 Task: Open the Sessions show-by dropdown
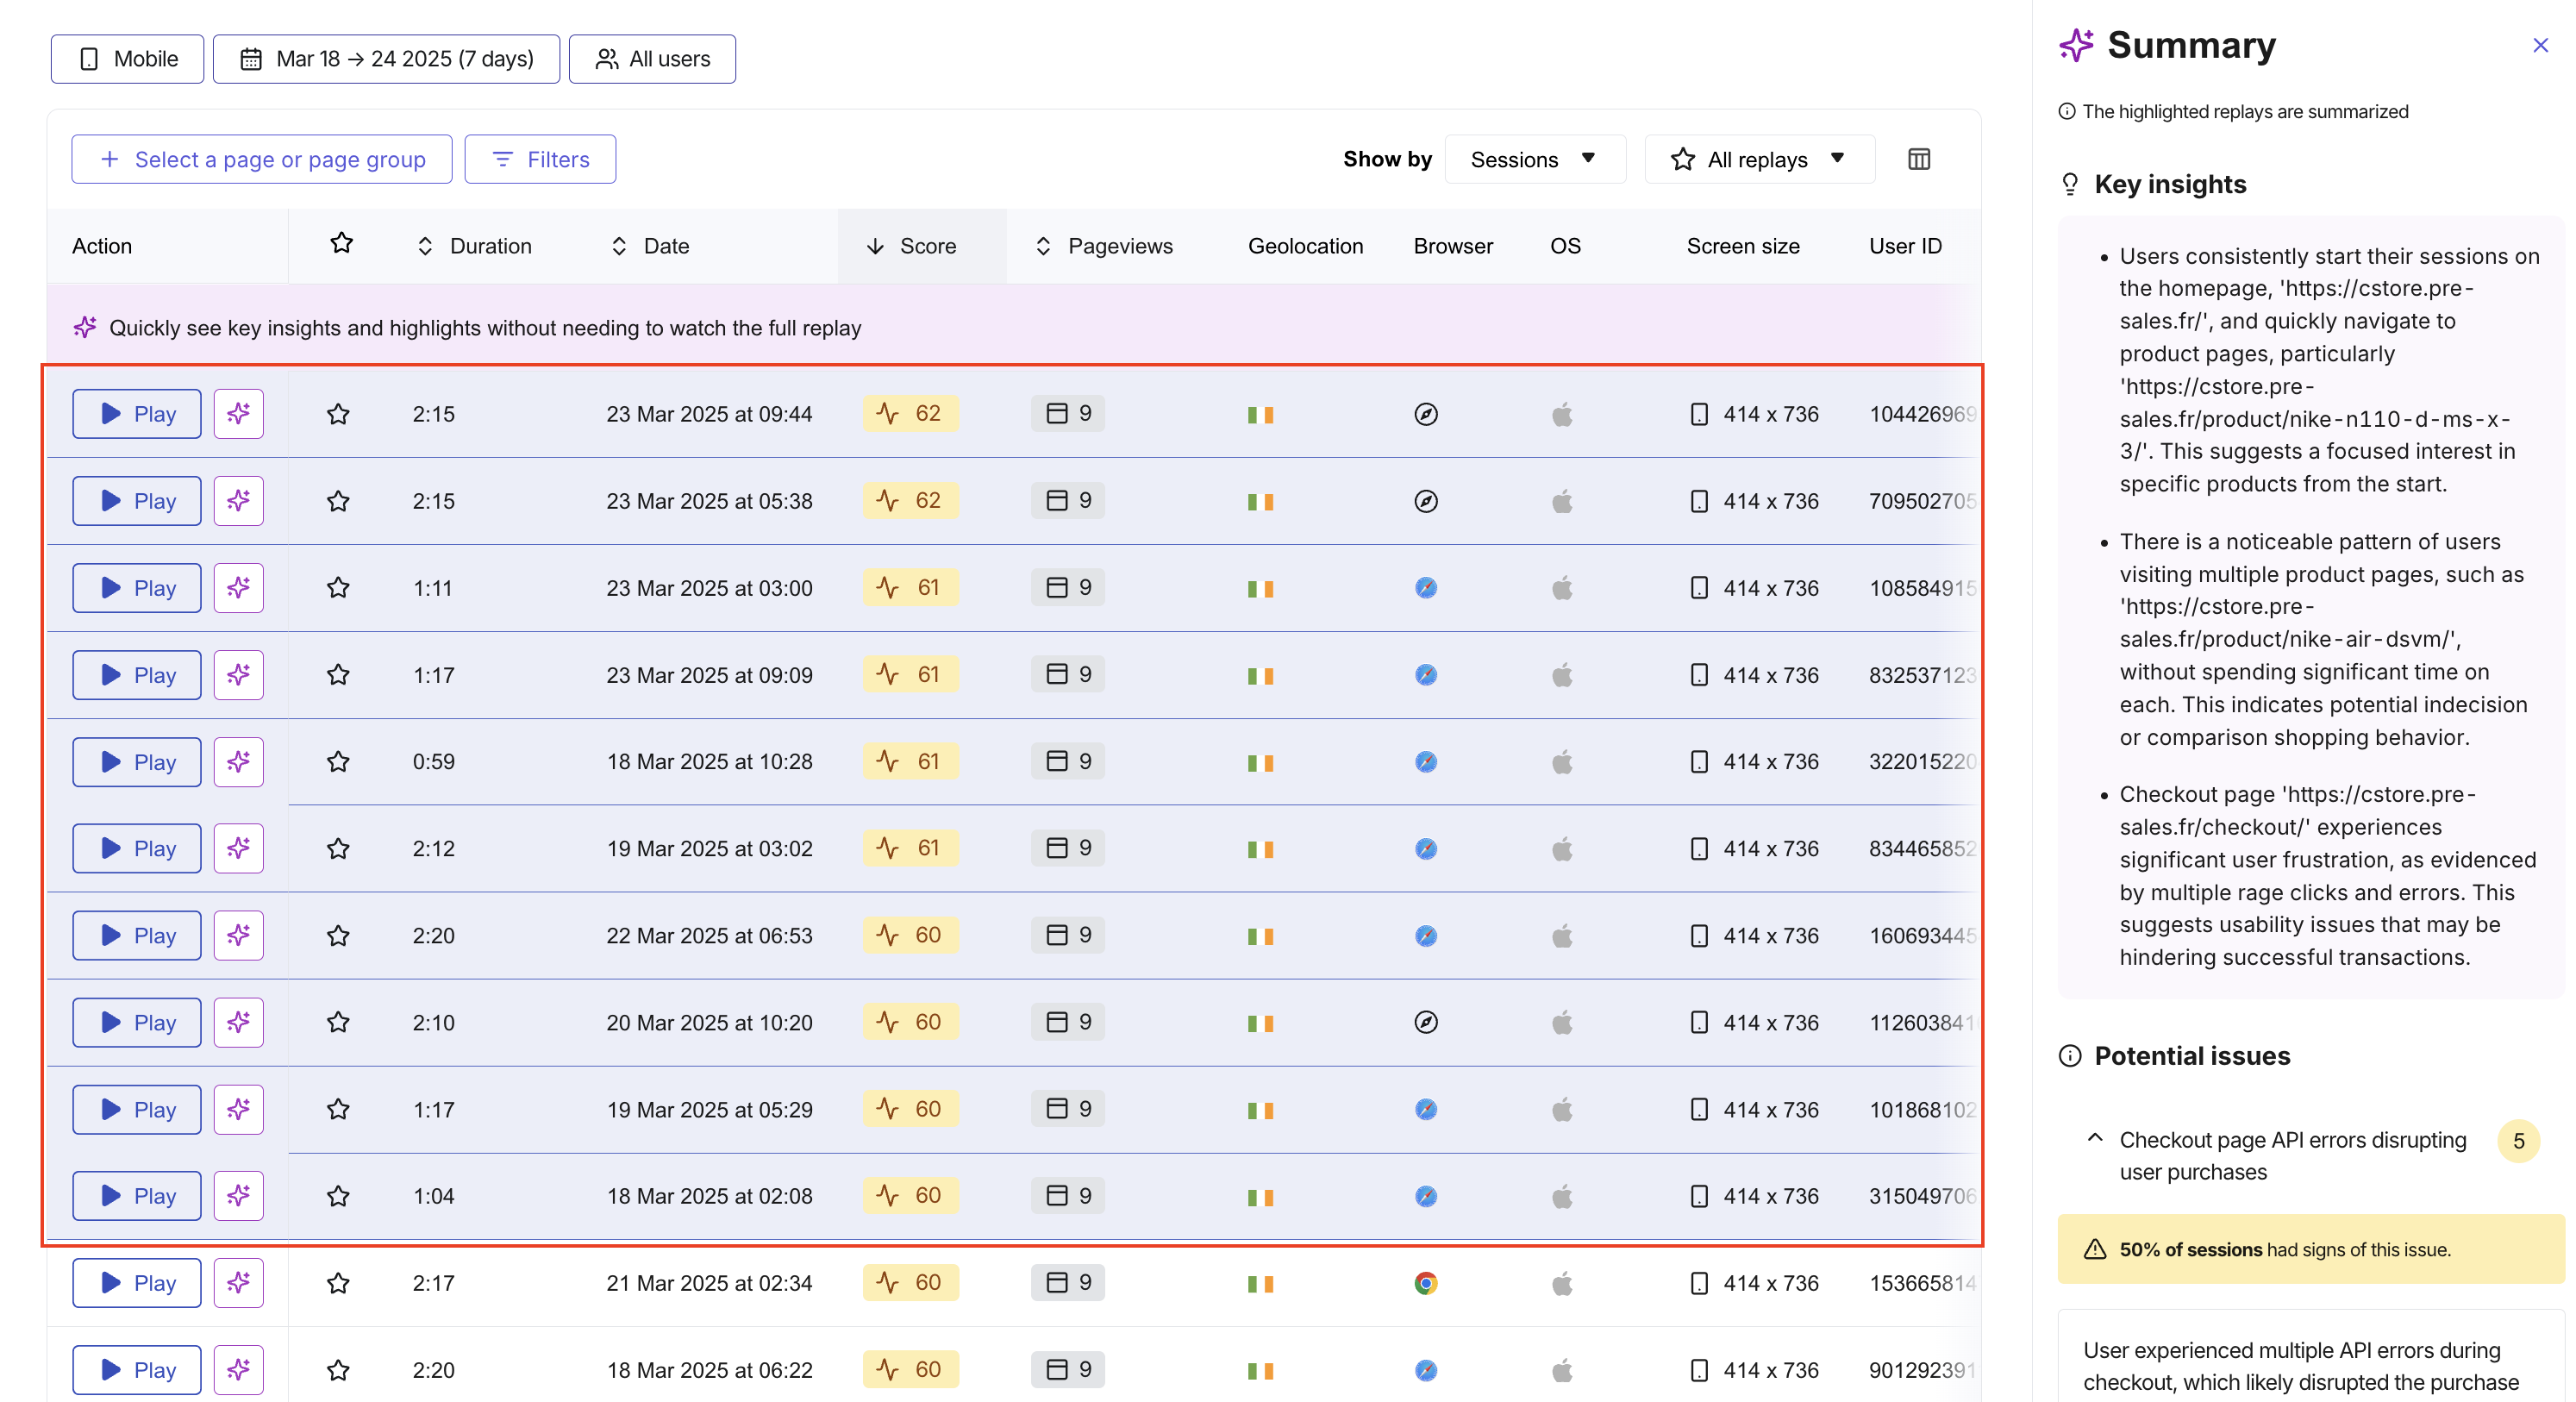pos(1535,159)
